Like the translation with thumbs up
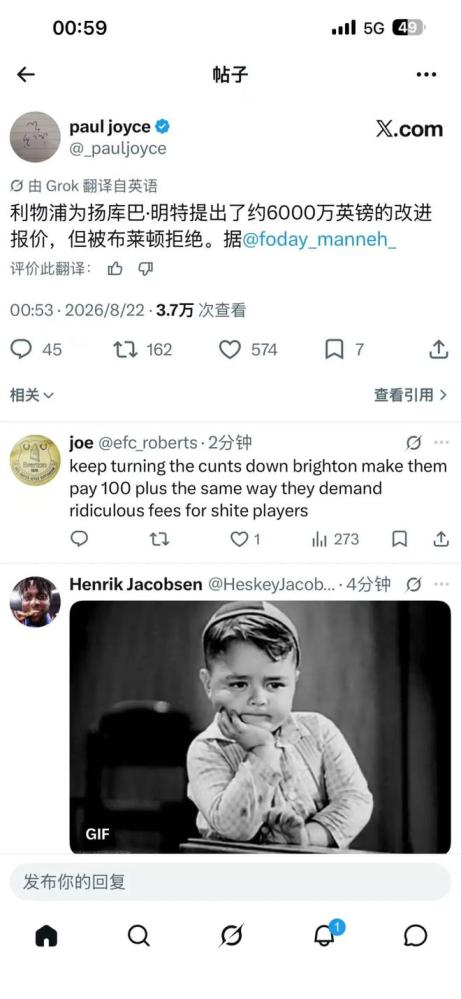 click(x=115, y=270)
